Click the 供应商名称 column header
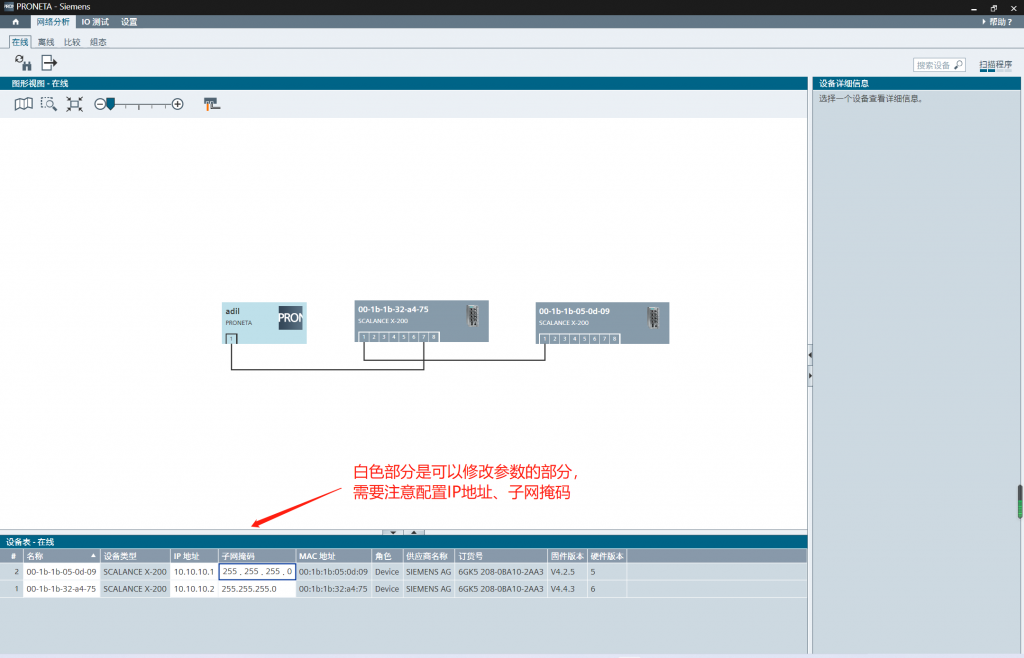1024x658 pixels. click(x=428, y=556)
